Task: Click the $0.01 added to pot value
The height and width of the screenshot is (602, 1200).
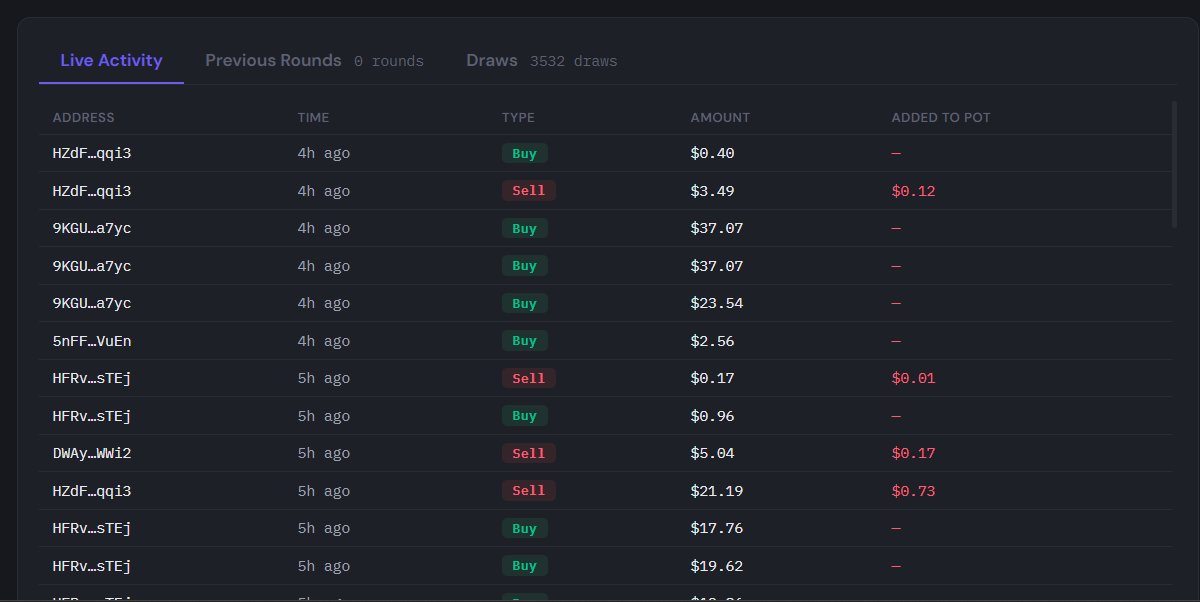Action: pyautogui.click(x=913, y=378)
